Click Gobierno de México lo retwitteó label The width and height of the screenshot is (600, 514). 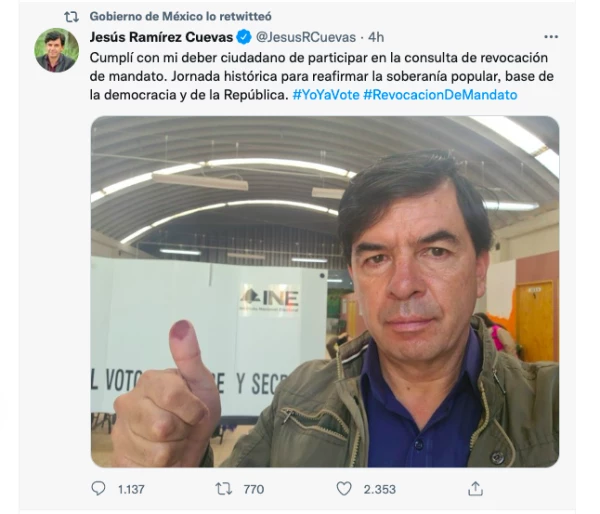click(x=180, y=16)
